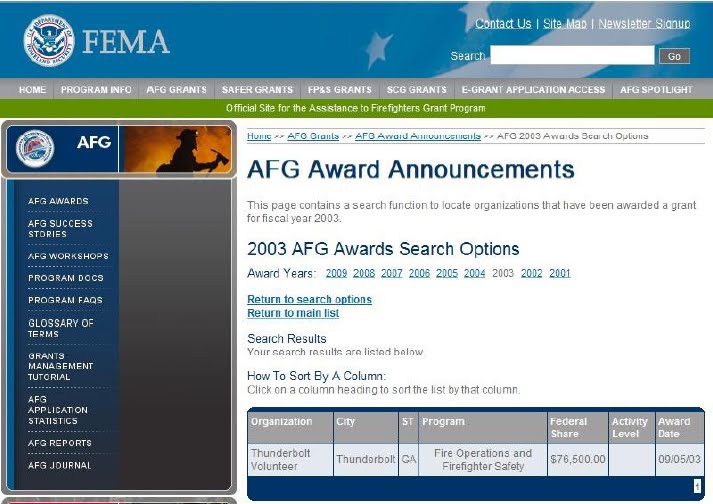Click the AFG Grants breadcrumb link
The height and width of the screenshot is (504, 713).
click(x=313, y=136)
